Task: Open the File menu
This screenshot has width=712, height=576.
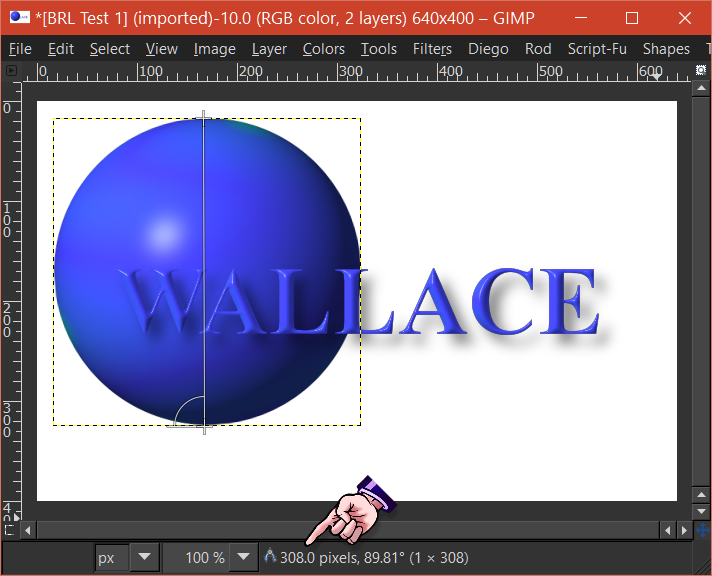Action: [20, 49]
